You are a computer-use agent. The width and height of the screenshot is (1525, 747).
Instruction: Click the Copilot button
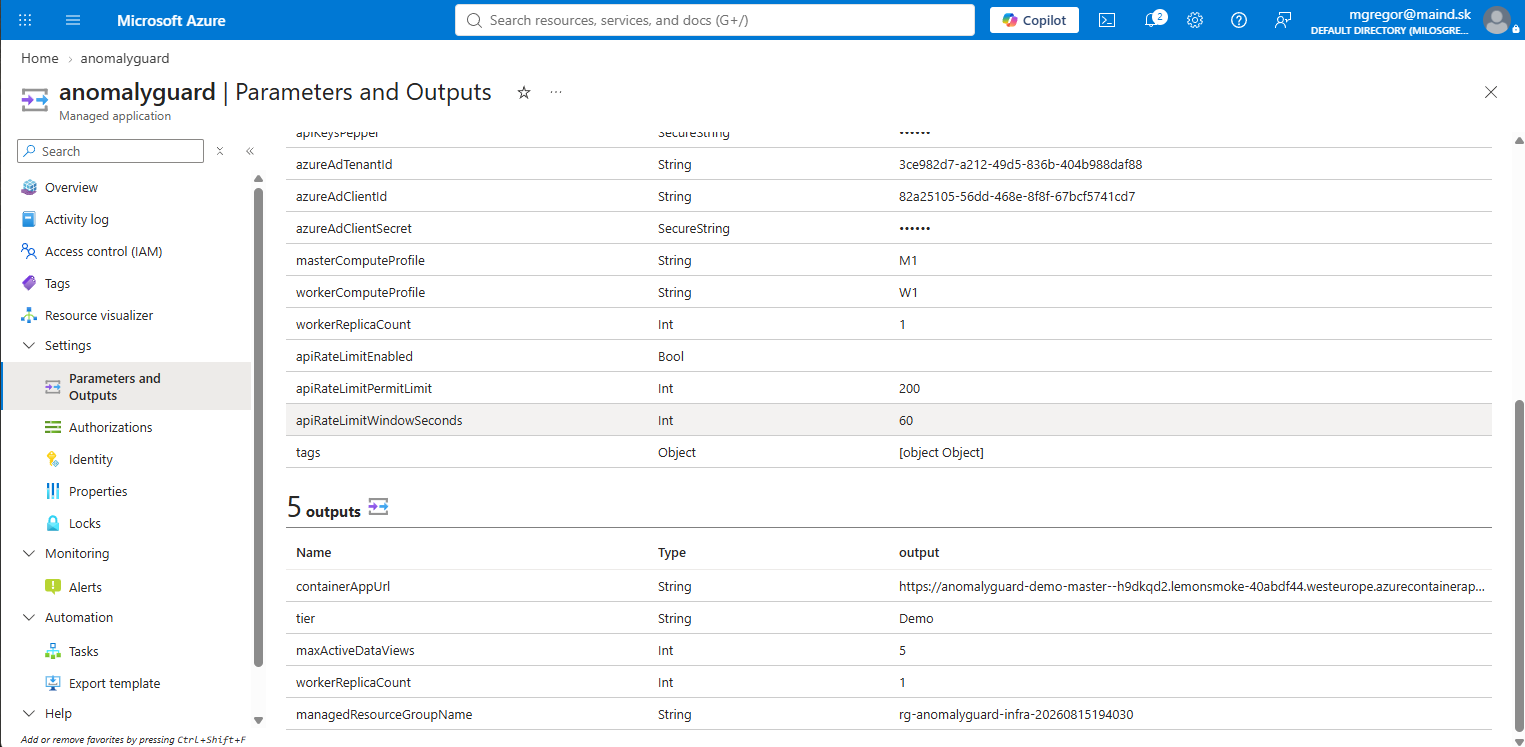point(1034,20)
